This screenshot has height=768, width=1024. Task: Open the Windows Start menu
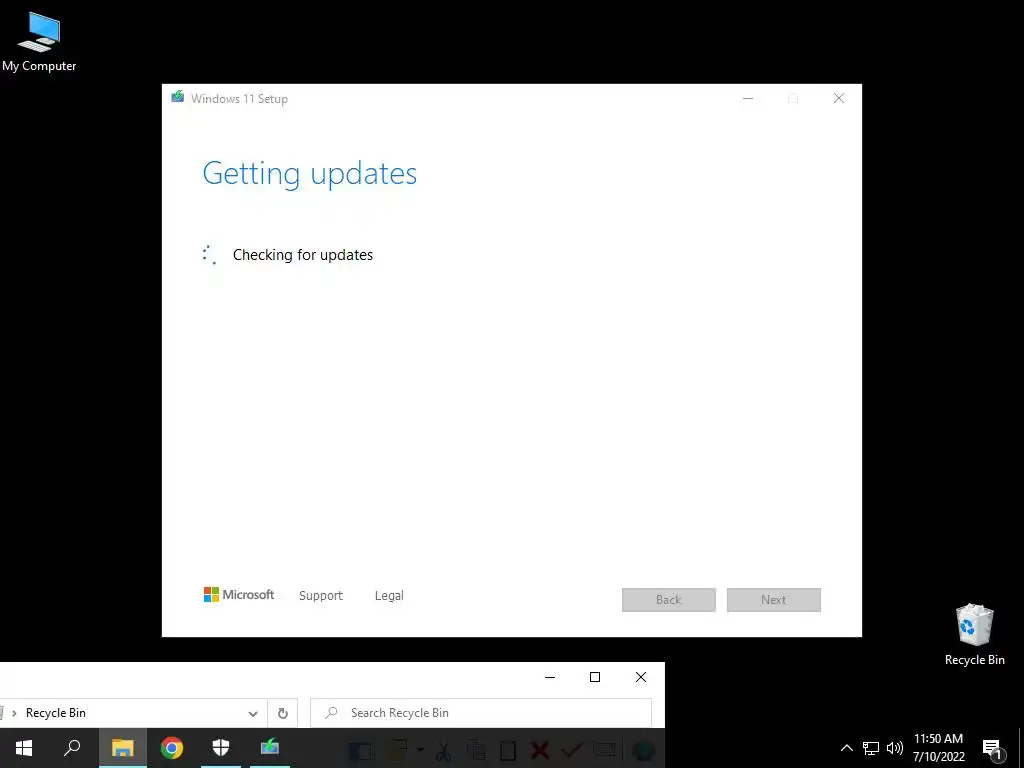24,748
